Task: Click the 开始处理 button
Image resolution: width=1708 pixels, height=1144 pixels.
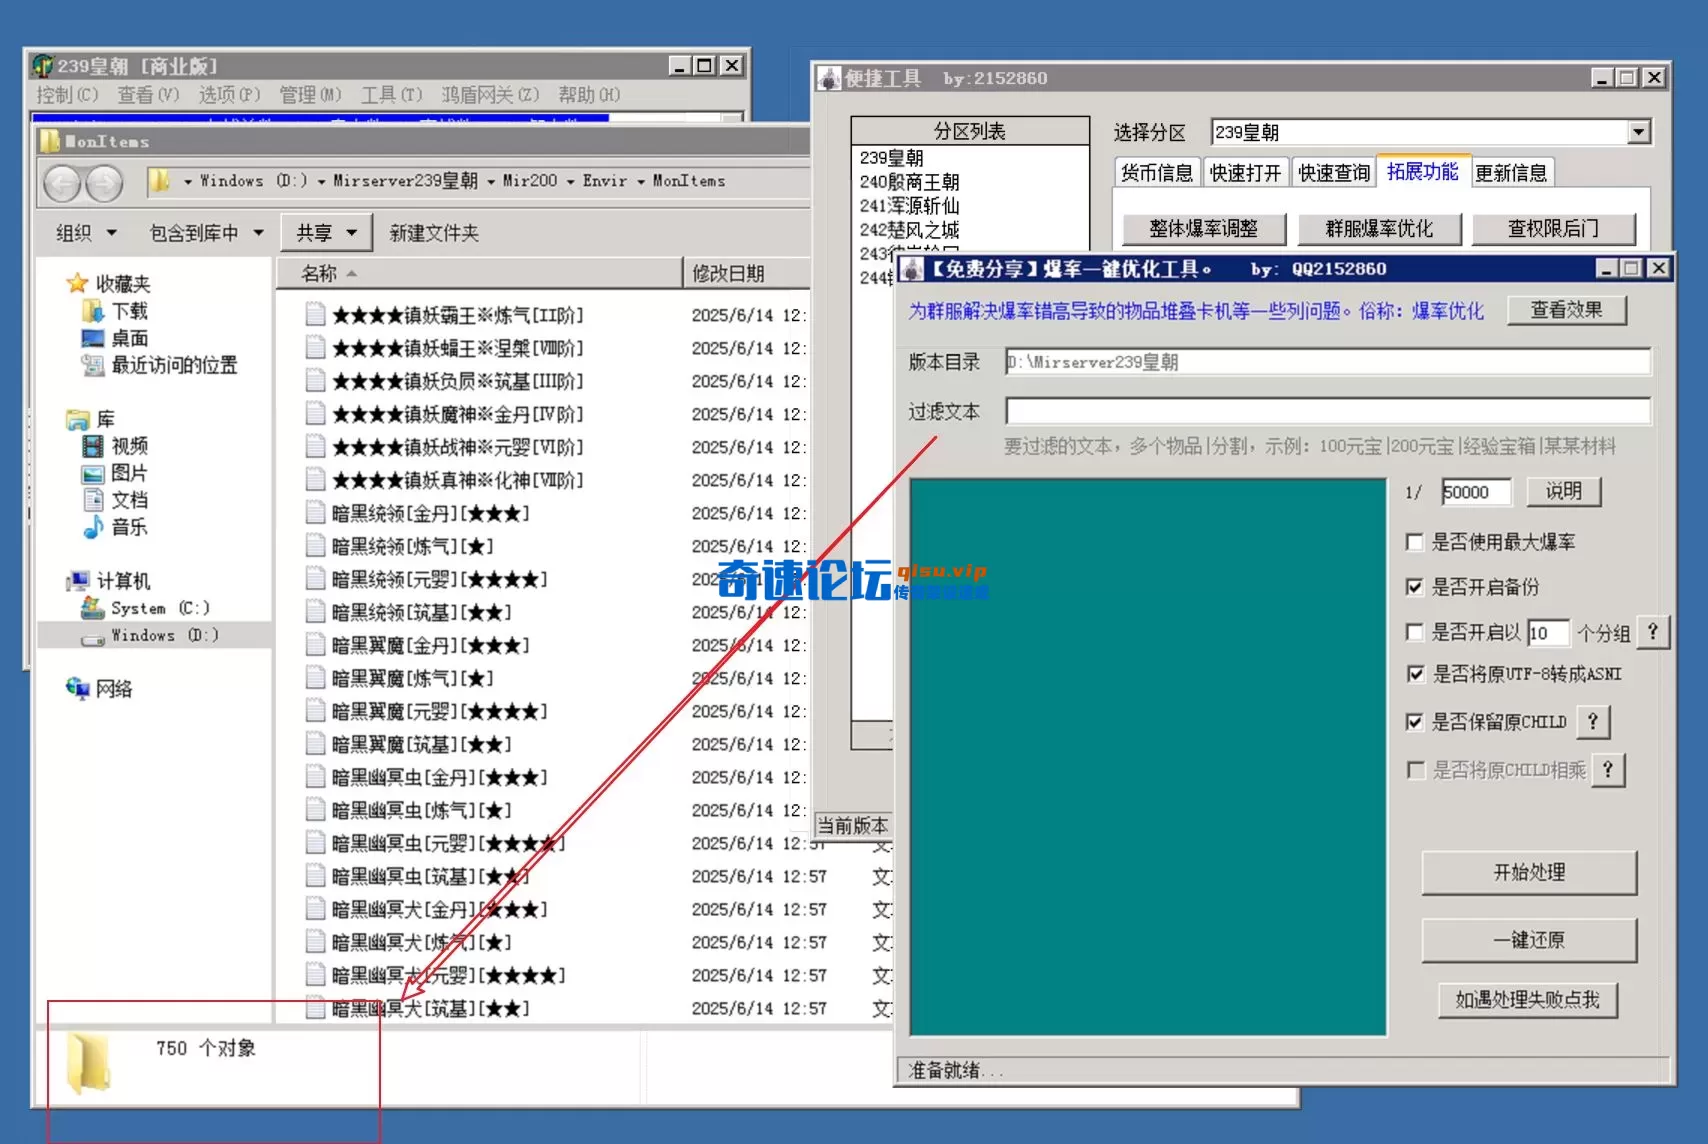Action: tap(1528, 872)
